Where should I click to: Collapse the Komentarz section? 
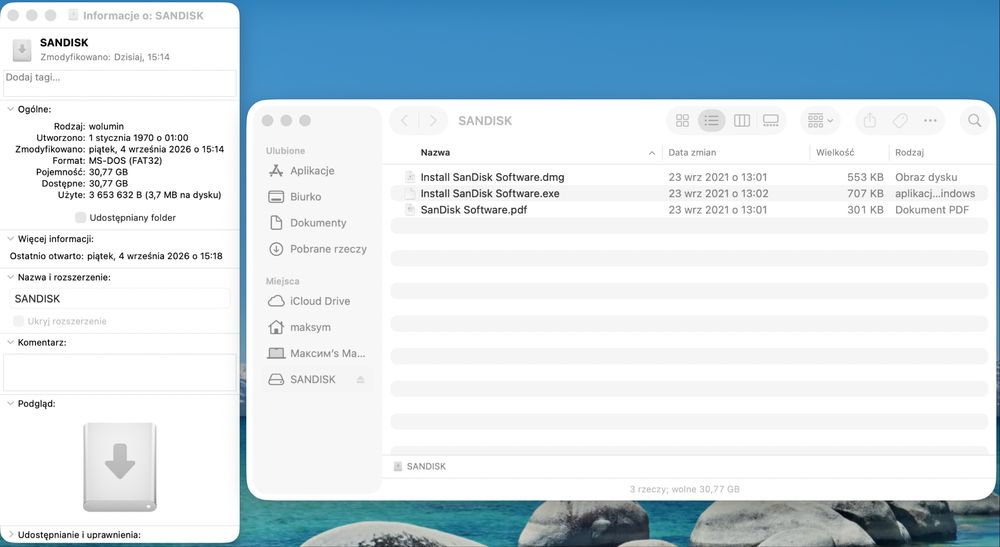(x=10, y=342)
